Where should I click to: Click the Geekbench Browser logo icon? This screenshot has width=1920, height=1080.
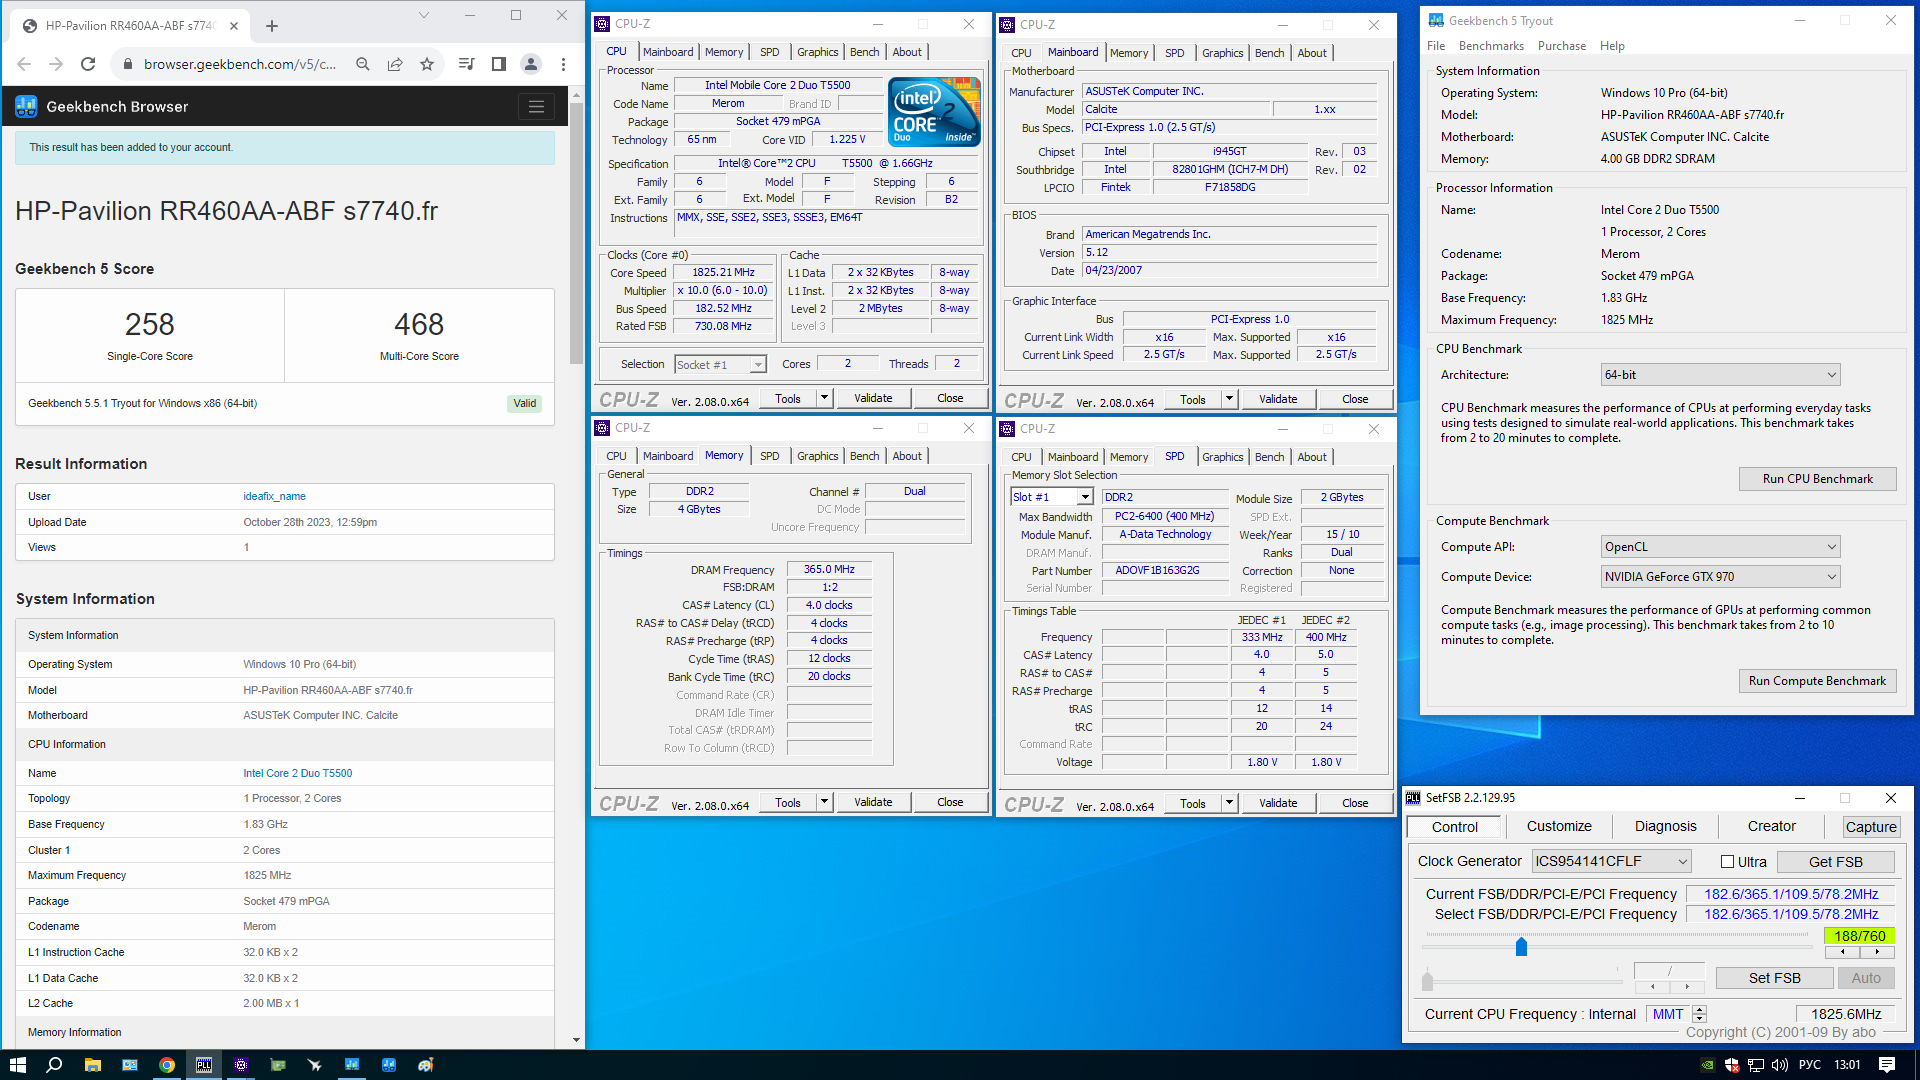(26, 107)
